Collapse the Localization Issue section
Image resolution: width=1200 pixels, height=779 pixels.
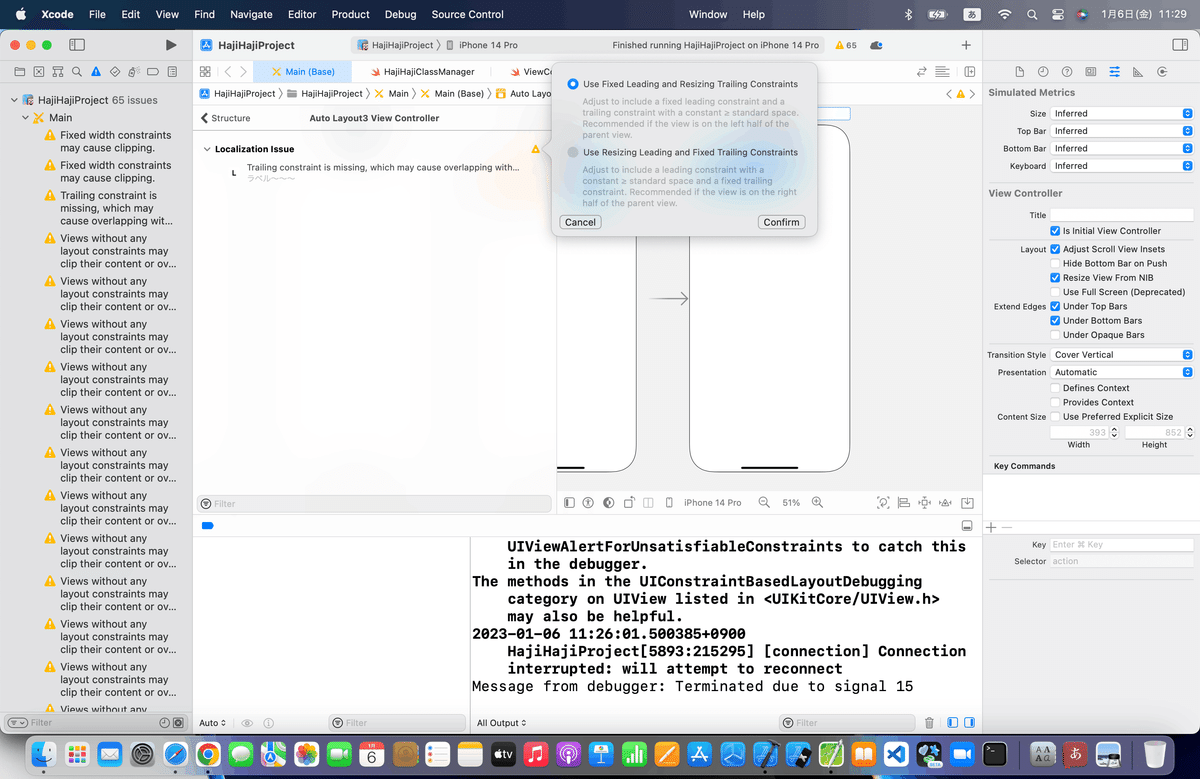point(205,149)
